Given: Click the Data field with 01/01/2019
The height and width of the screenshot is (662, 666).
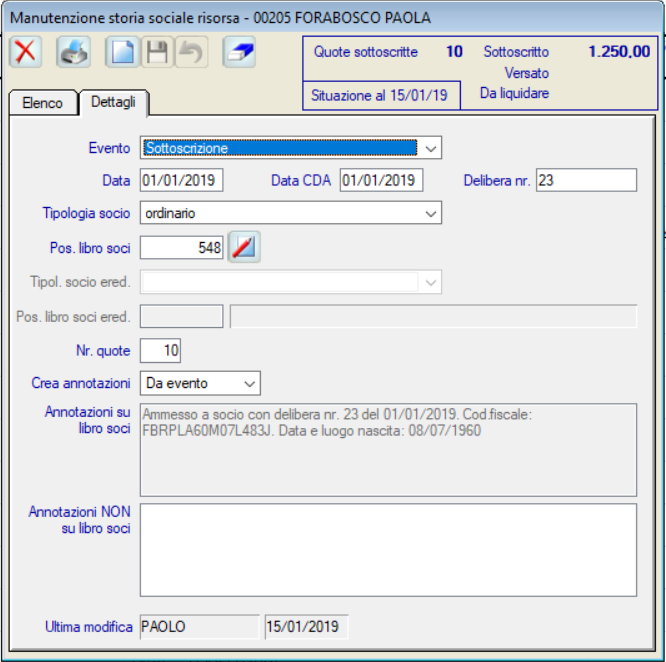Looking at the screenshot, I should tap(182, 180).
